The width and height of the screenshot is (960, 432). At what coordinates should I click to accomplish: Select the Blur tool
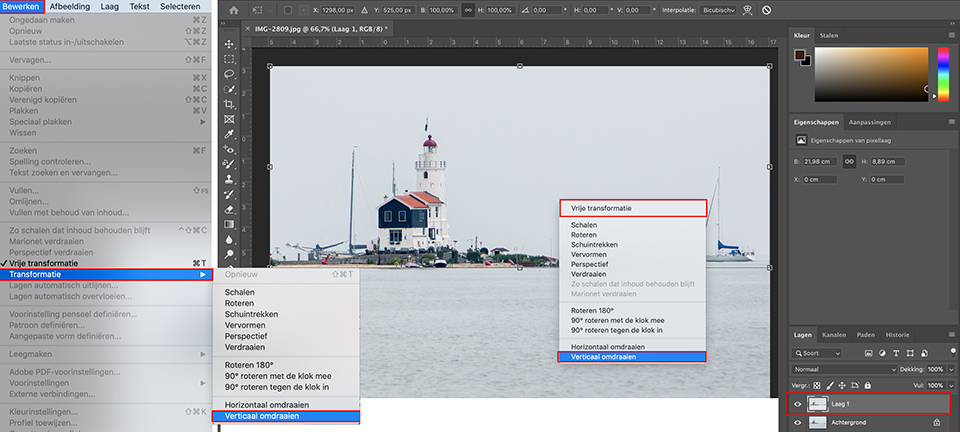point(229,239)
